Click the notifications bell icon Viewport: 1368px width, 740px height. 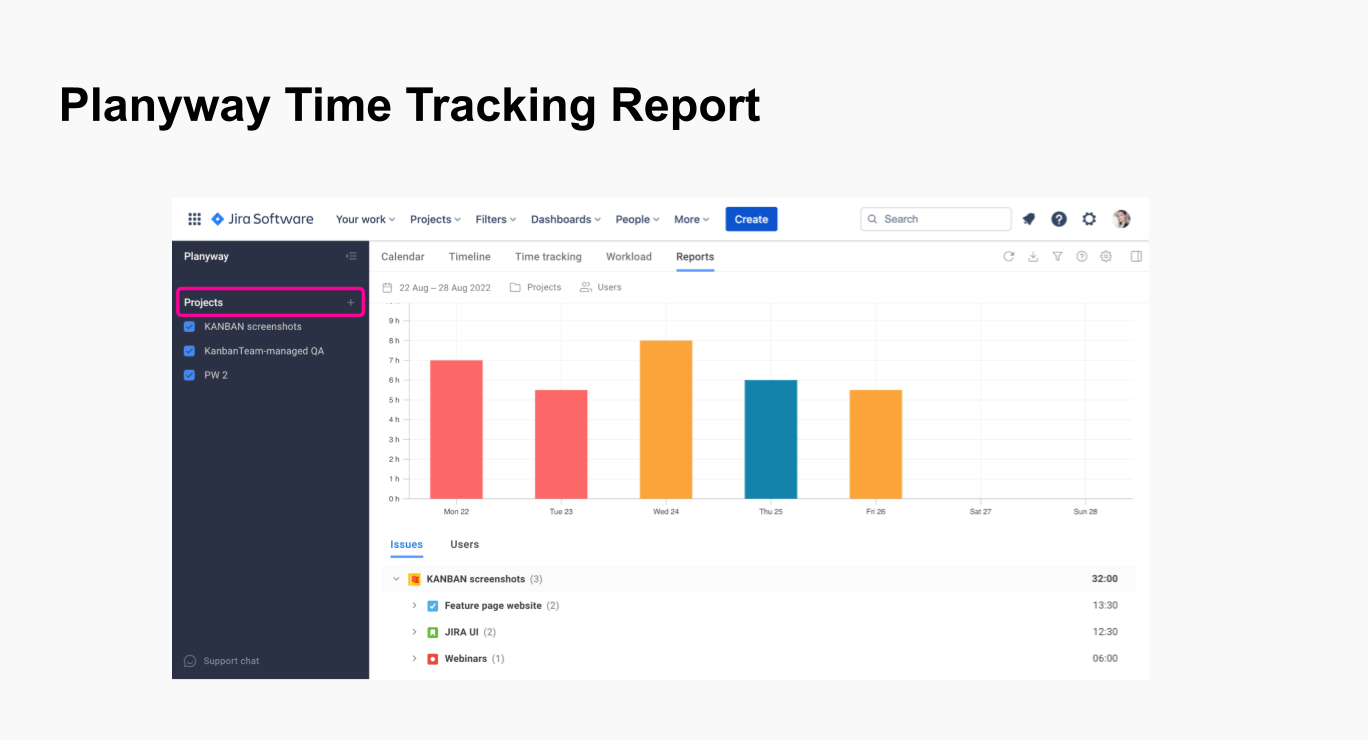click(x=1029, y=219)
